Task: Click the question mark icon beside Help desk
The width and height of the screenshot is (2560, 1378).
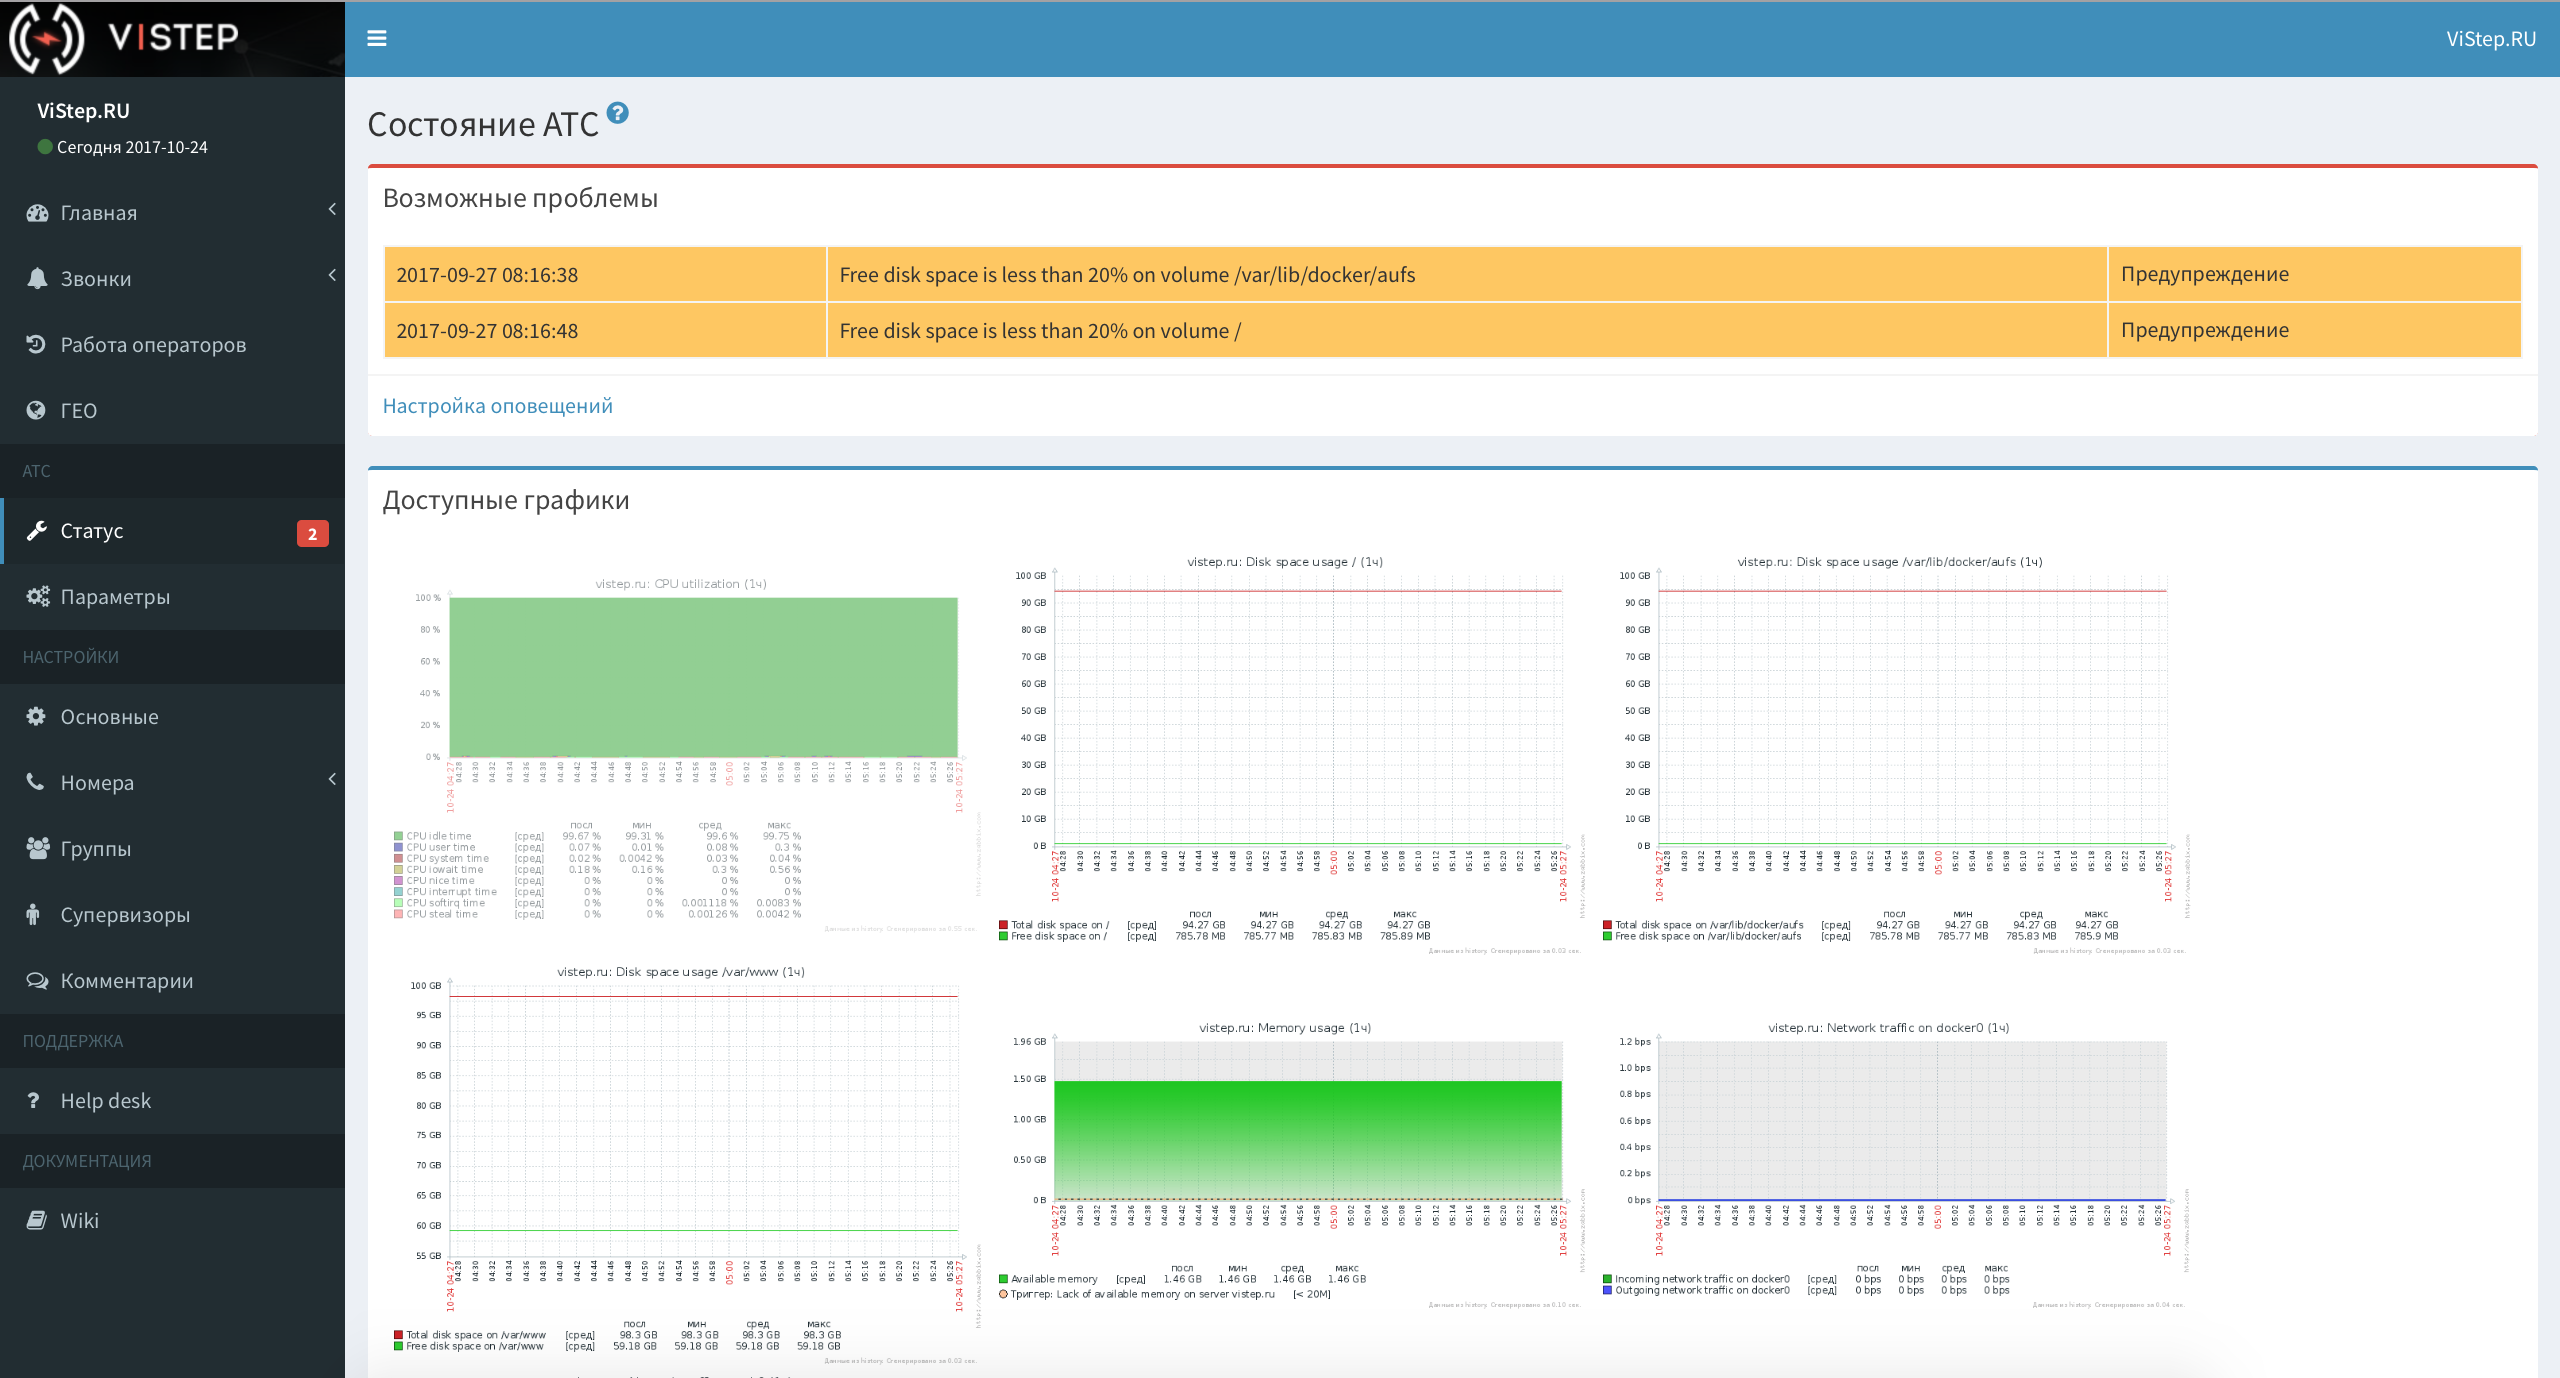Action: click(x=33, y=1100)
